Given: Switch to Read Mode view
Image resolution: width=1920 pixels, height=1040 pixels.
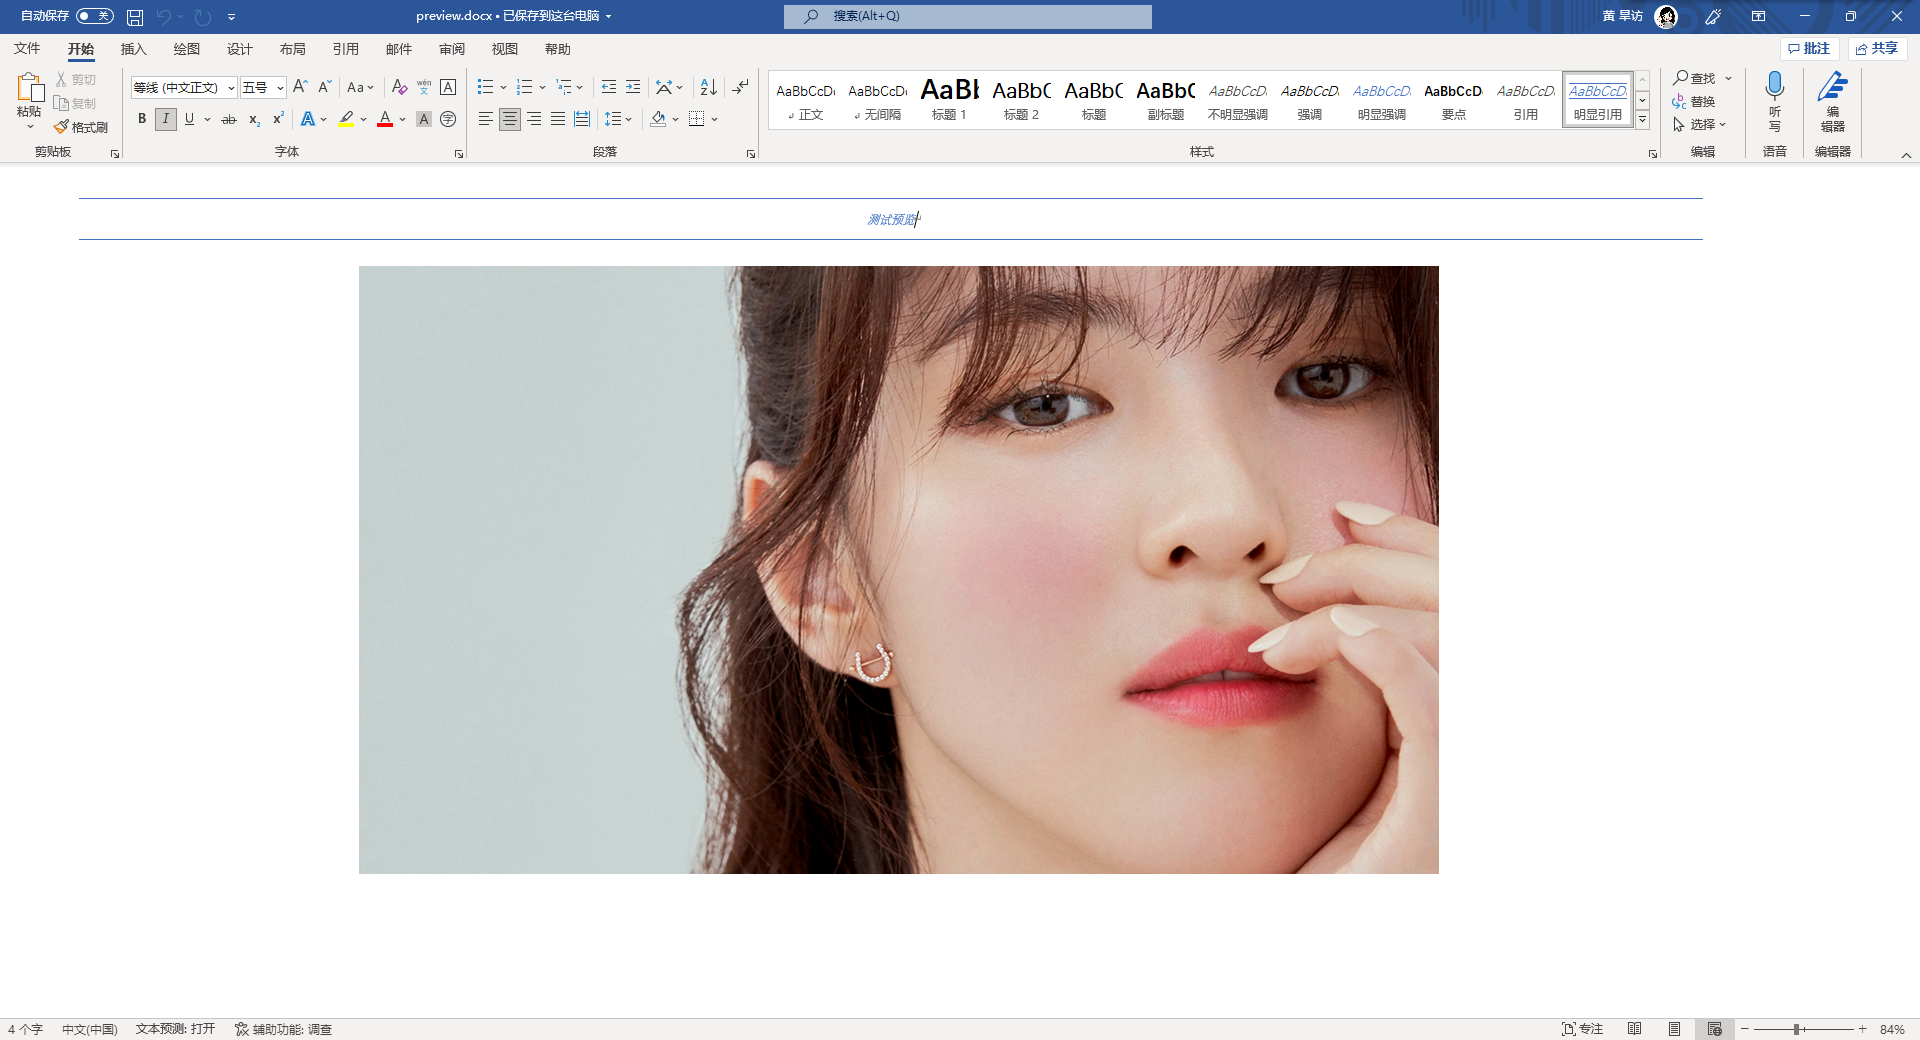Looking at the screenshot, I should point(1634,1029).
